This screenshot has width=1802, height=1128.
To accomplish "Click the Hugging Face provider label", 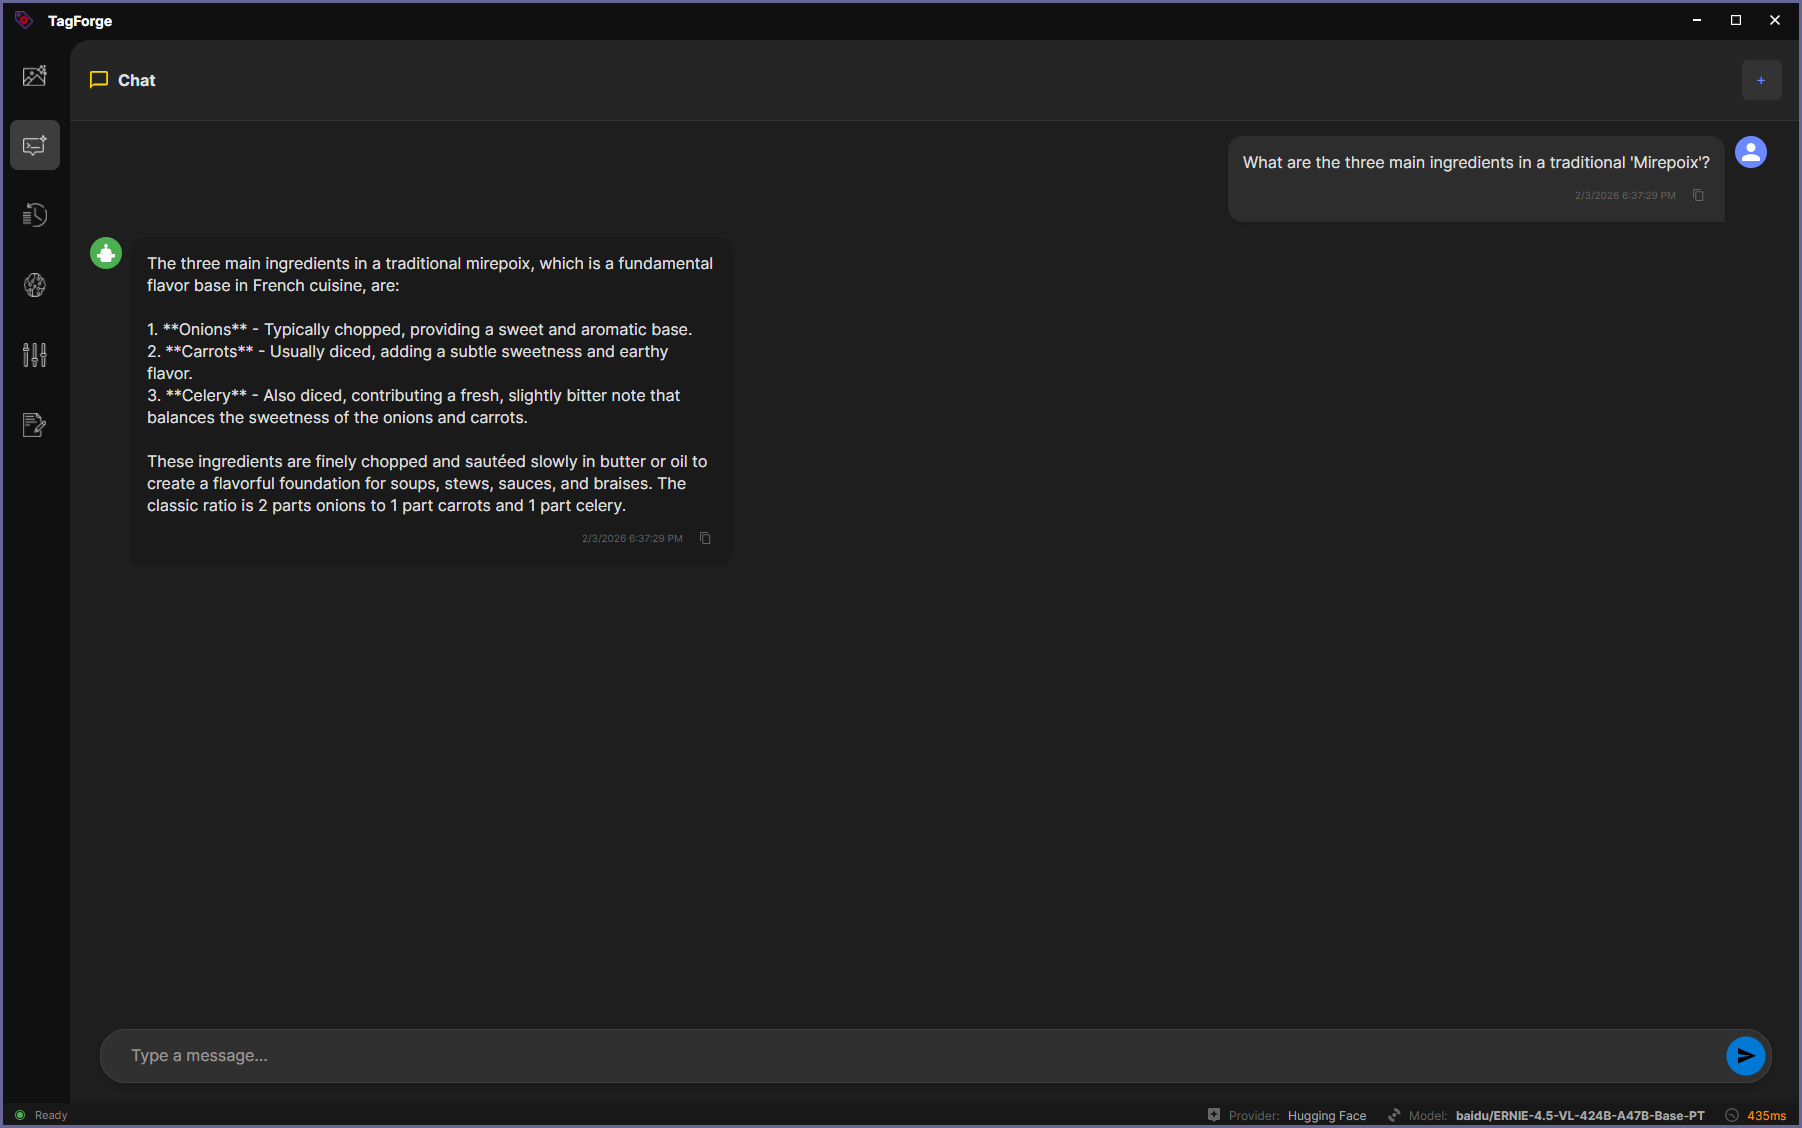I will coord(1326,1115).
